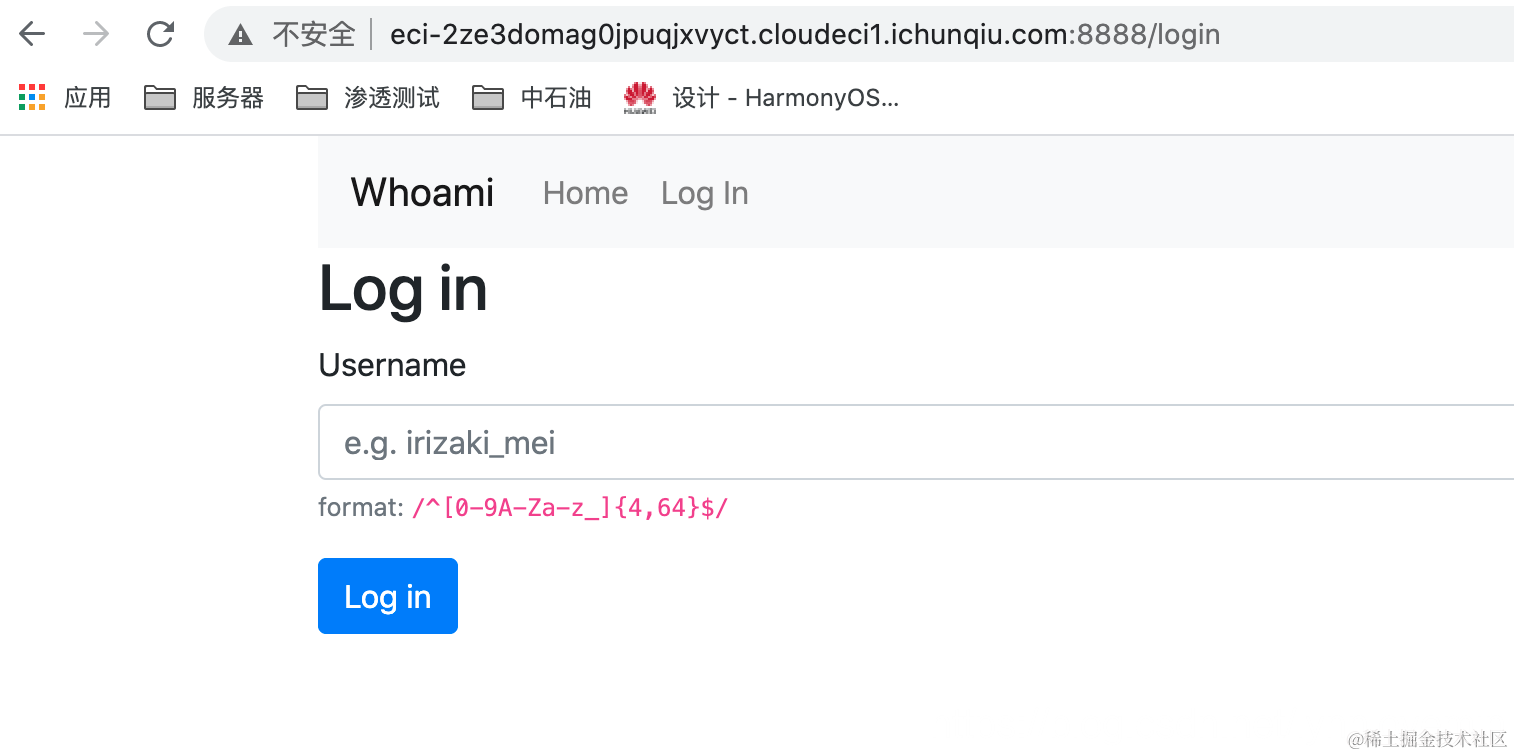Click the 不安全 security label

tap(314, 35)
